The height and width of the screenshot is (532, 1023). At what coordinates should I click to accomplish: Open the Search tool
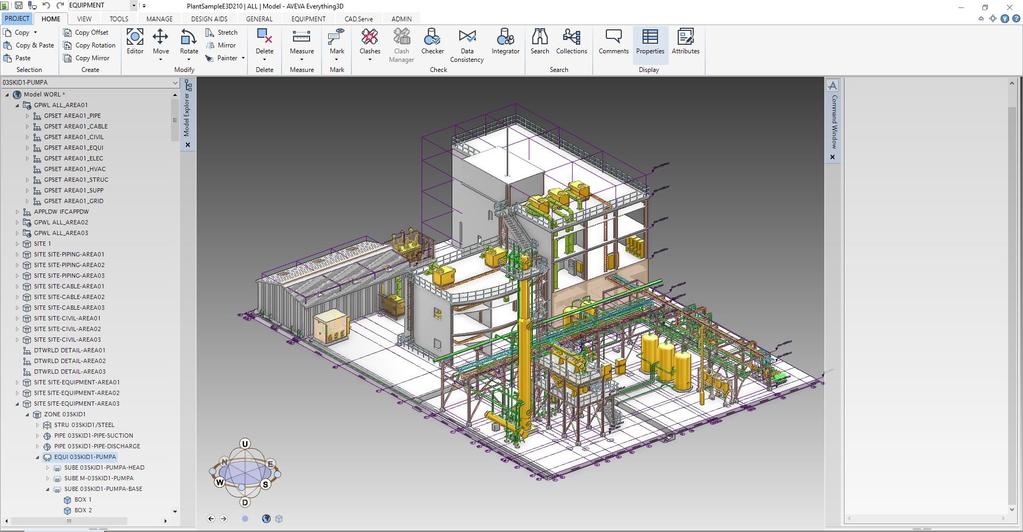tap(540, 42)
